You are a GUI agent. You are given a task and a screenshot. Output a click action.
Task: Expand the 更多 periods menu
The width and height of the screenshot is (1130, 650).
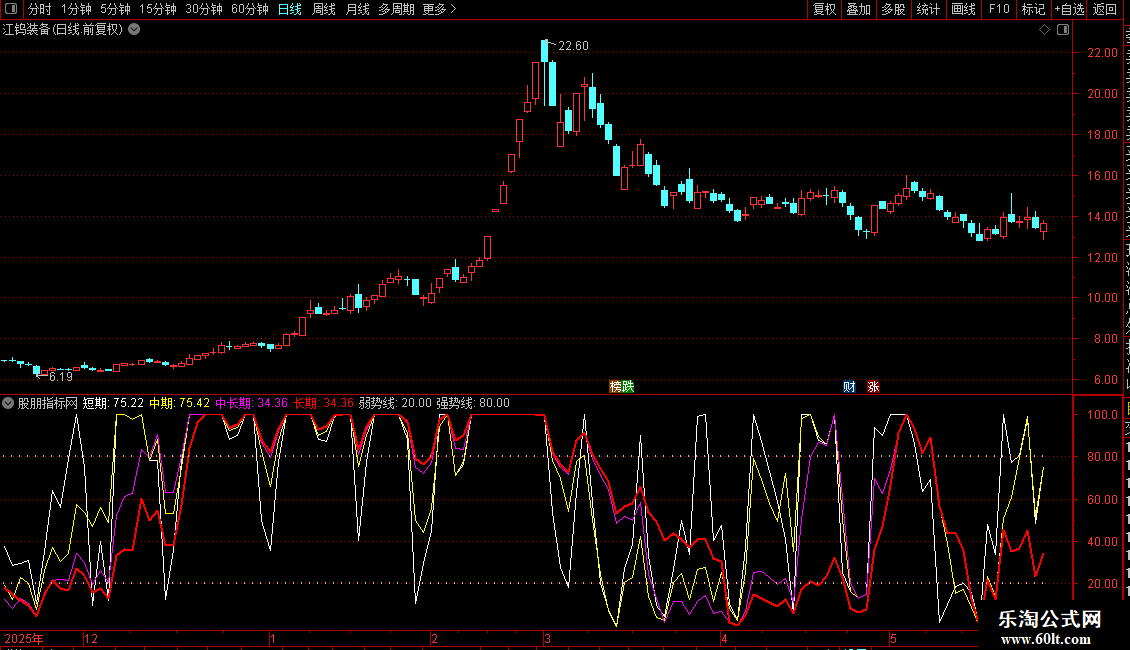439,9
